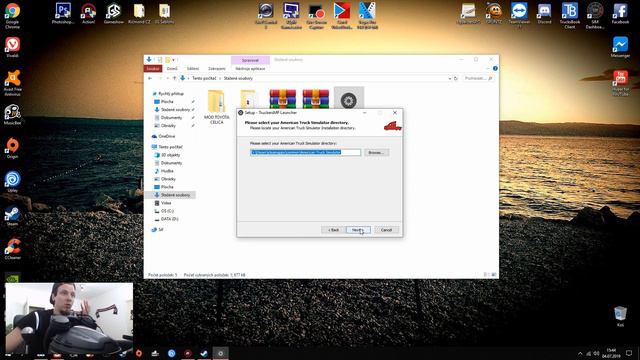Screen dimensions: 640x360
Task: Open Steam desktop shortcut
Action: [12, 216]
